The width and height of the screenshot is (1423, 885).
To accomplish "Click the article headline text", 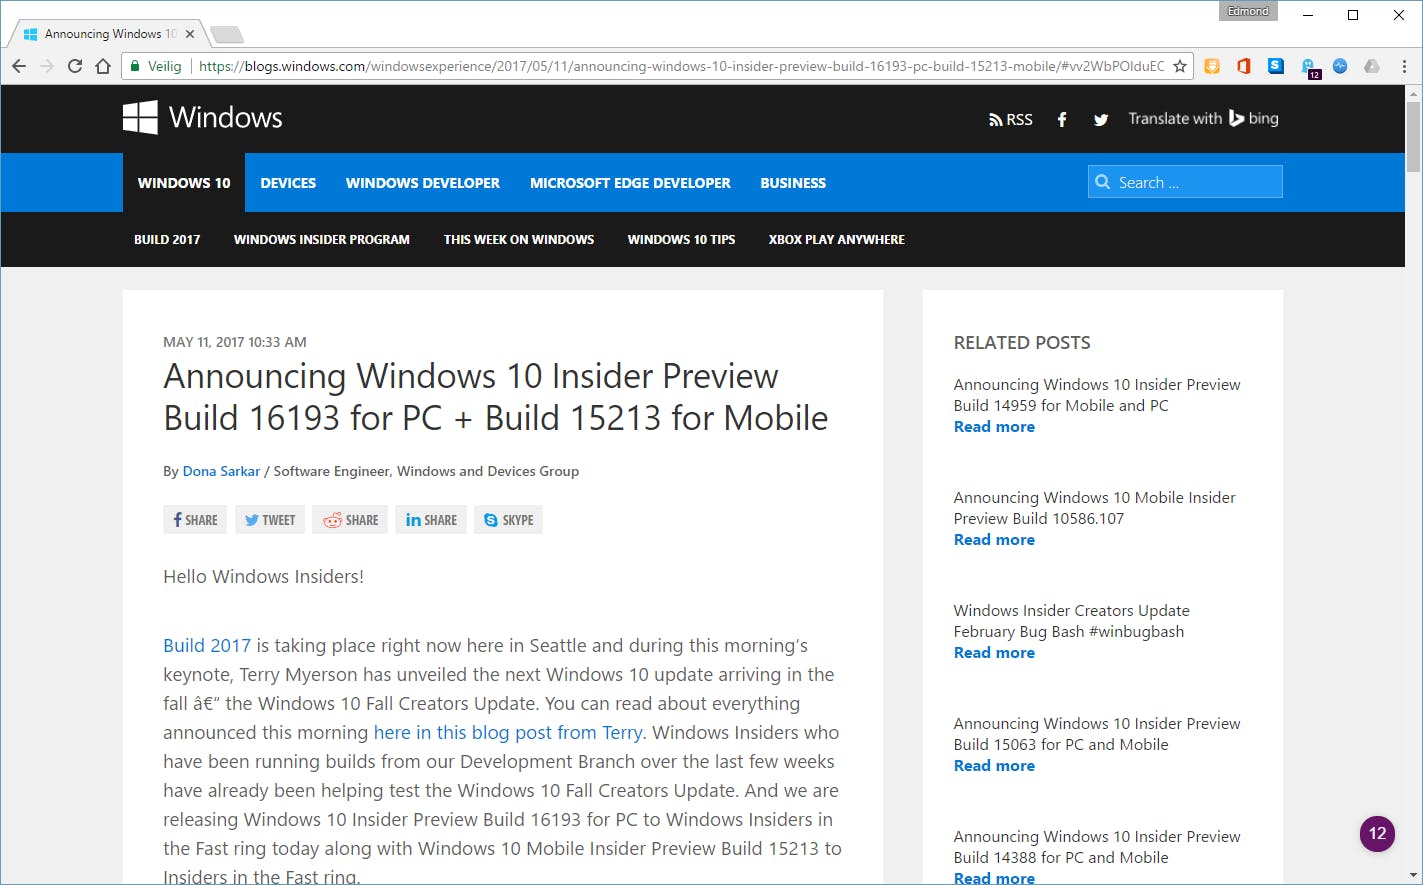I will (496, 397).
